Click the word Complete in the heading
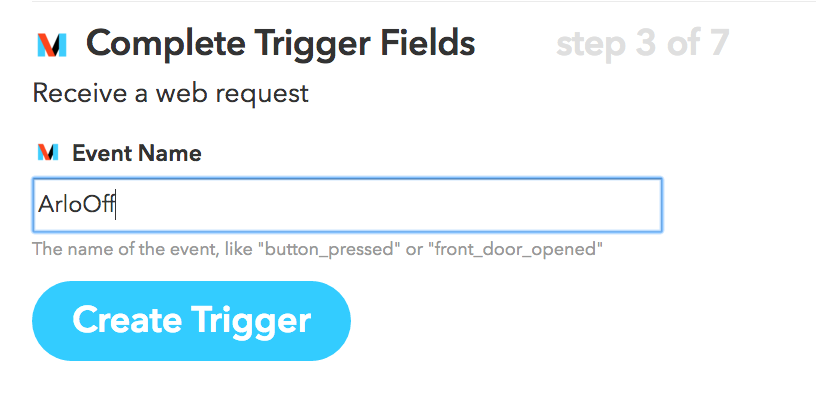The height and width of the screenshot is (400, 816). (x=166, y=45)
